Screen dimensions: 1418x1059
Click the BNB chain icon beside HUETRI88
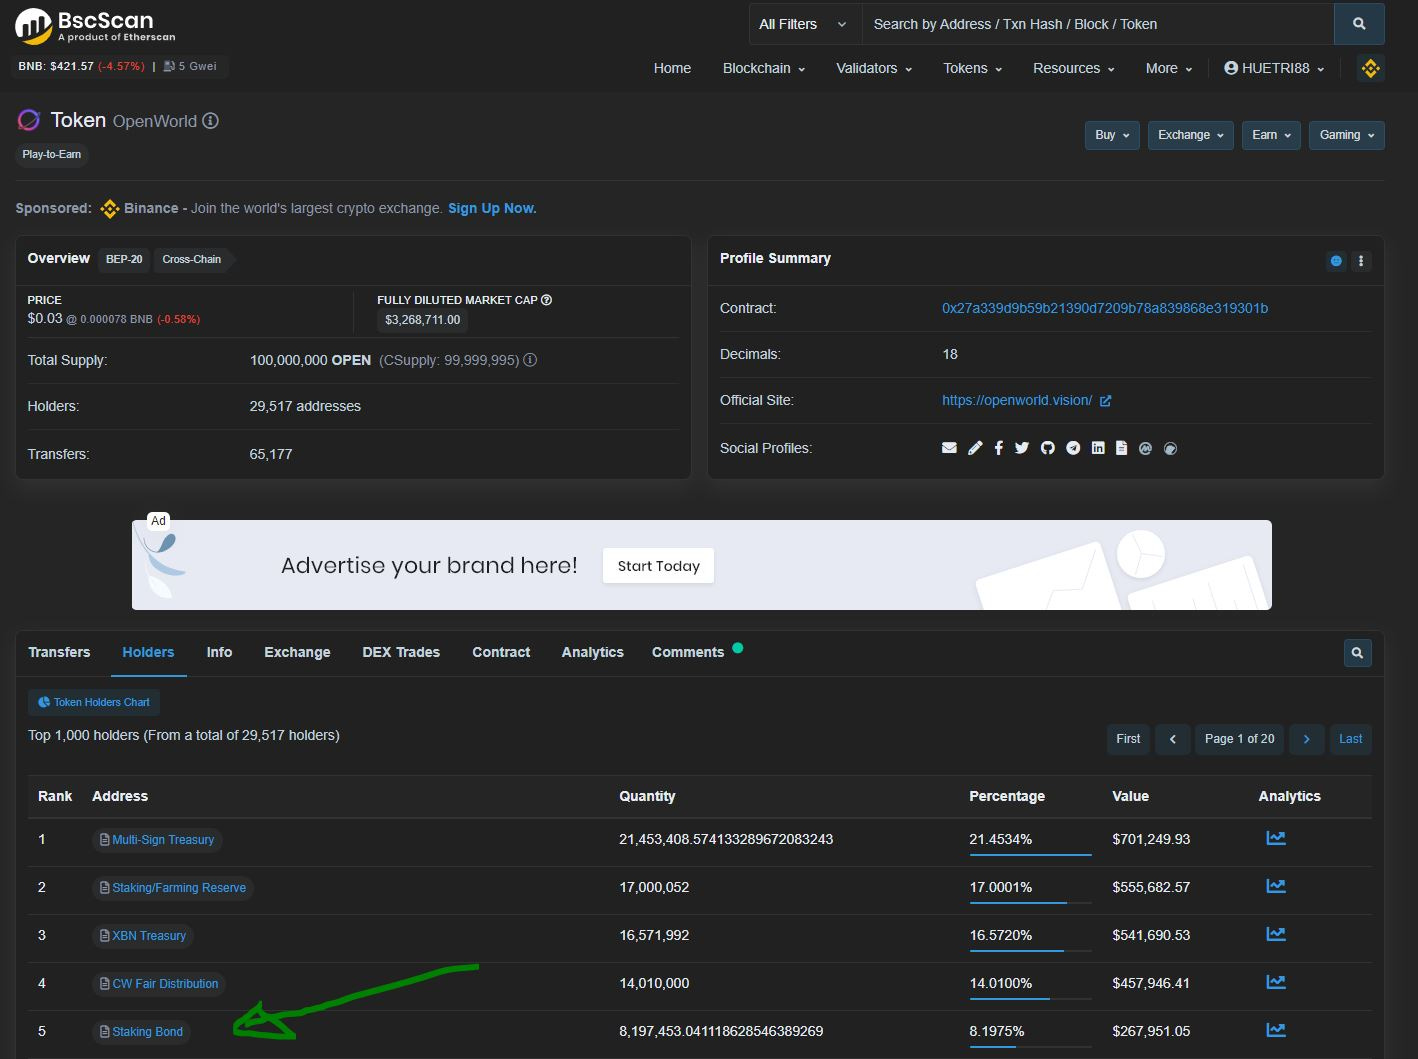1370,68
